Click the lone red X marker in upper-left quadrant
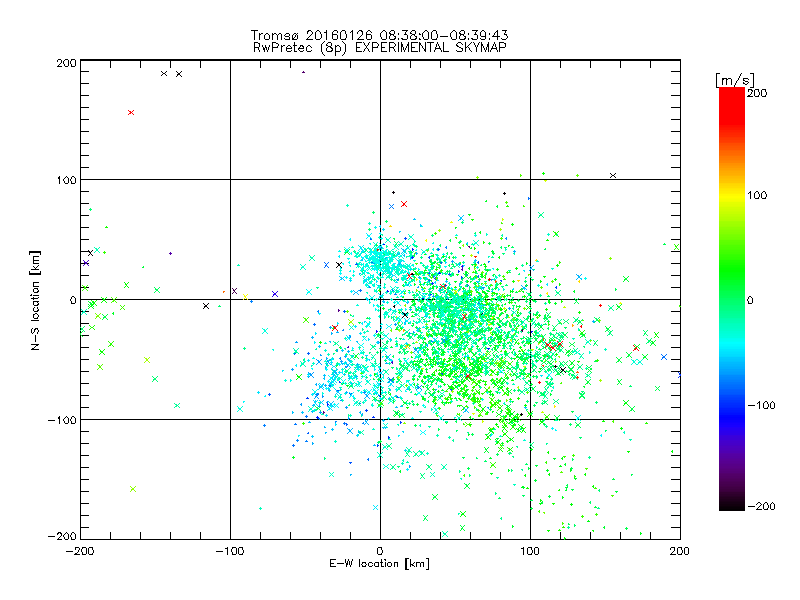The image size is (800, 600). (x=131, y=112)
